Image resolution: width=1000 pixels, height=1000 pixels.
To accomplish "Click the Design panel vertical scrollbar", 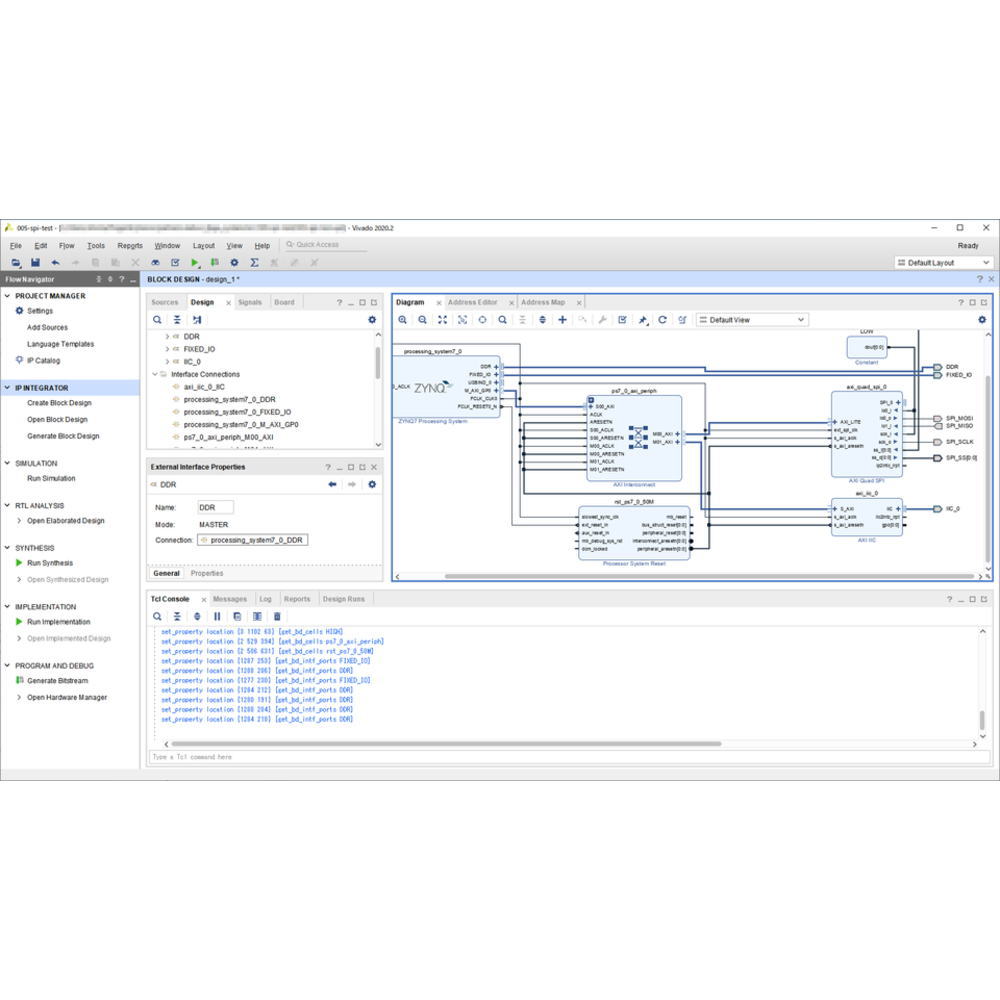I will click(x=378, y=364).
